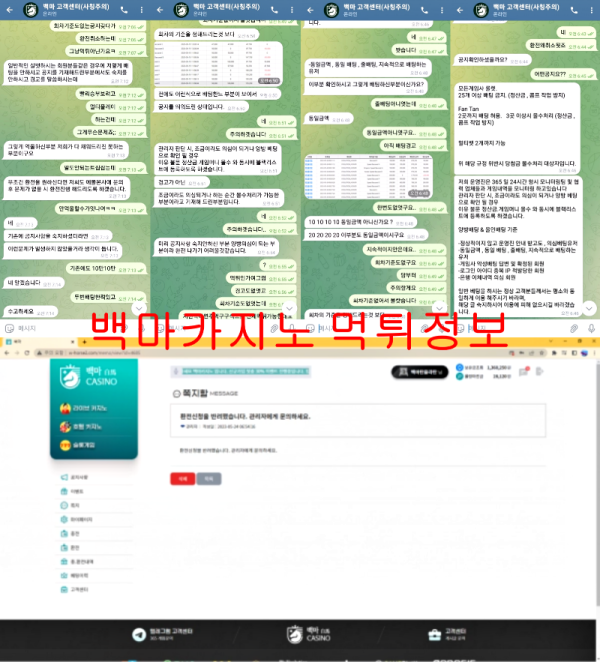The height and width of the screenshot is (662, 600).
Task: Open 슬롯게임 category
Action: coord(77,445)
